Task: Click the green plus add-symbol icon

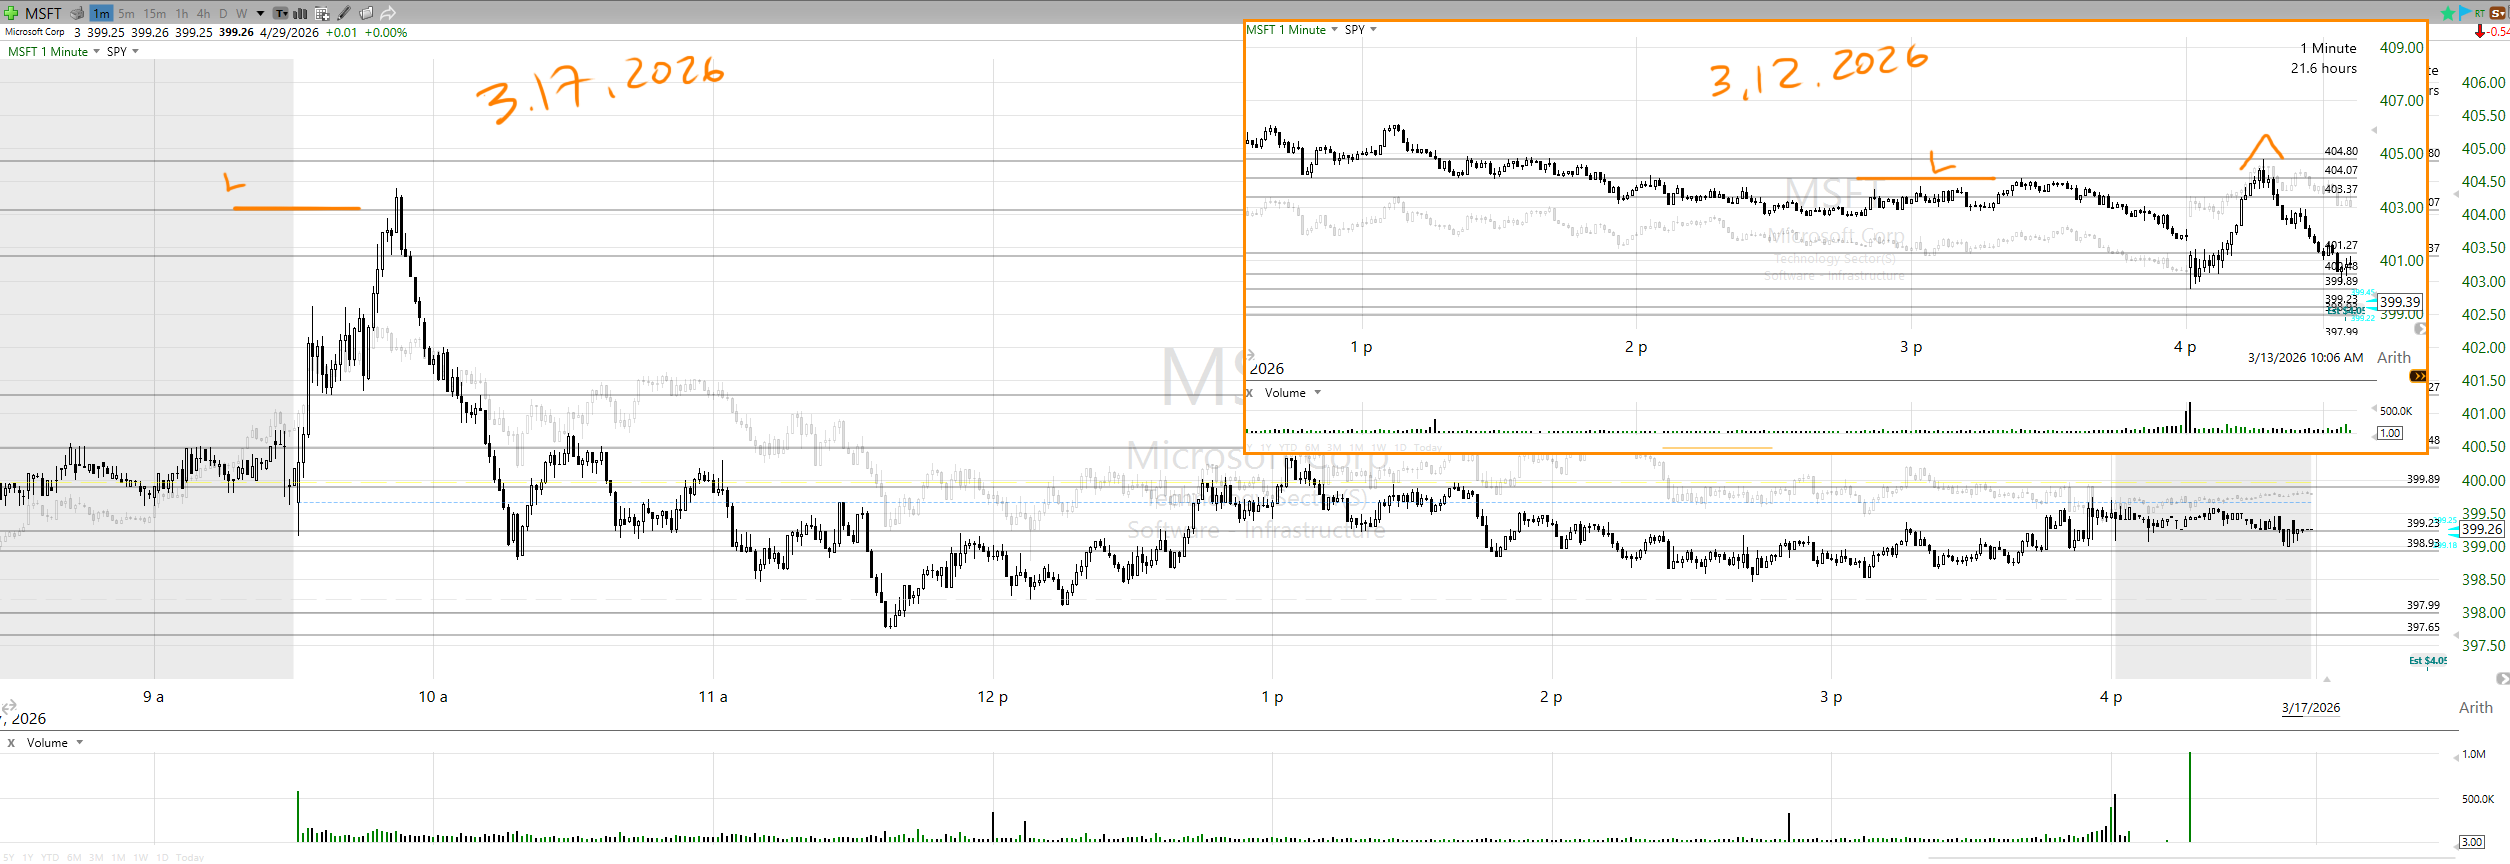Action: [11, 13]
